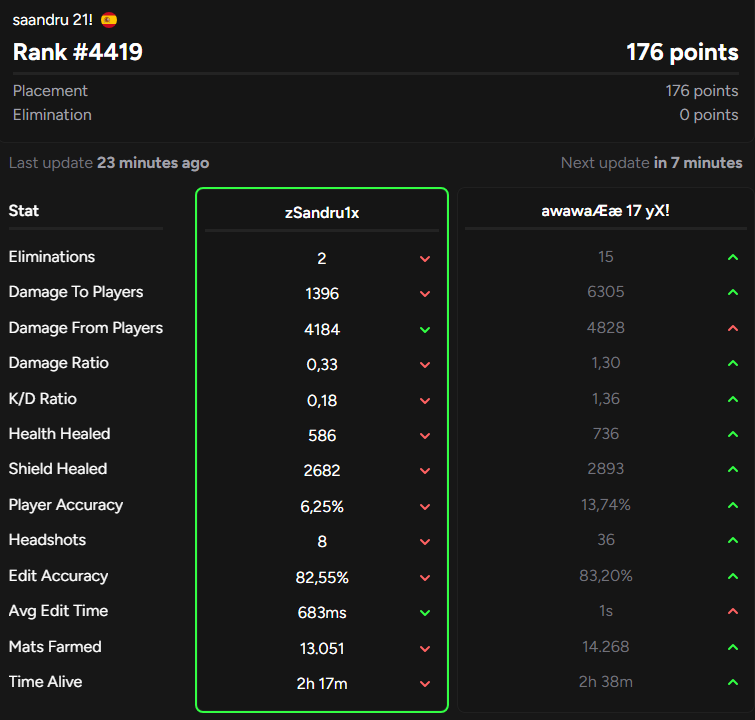The height and width of the screenshot is (720, 755).
Task: Click the Headshots stat label
Action: 47,540
